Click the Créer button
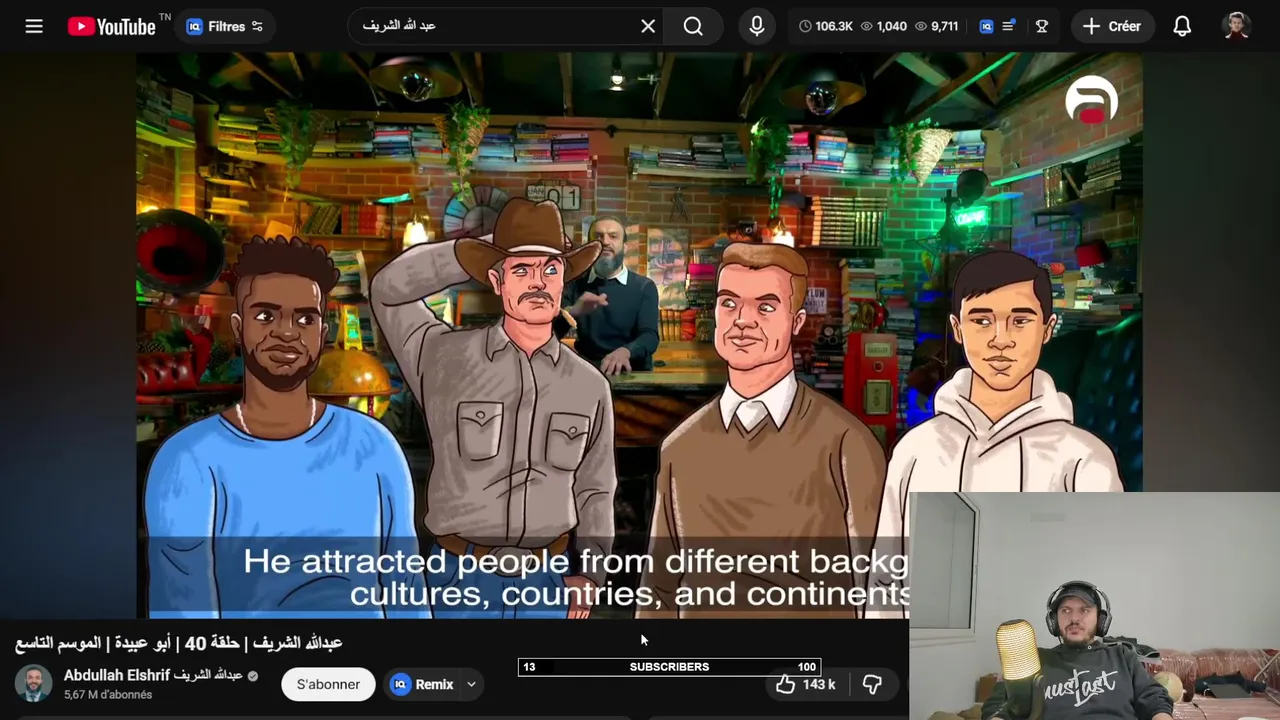This screenshot has width=1280, height=720. 1112,27
